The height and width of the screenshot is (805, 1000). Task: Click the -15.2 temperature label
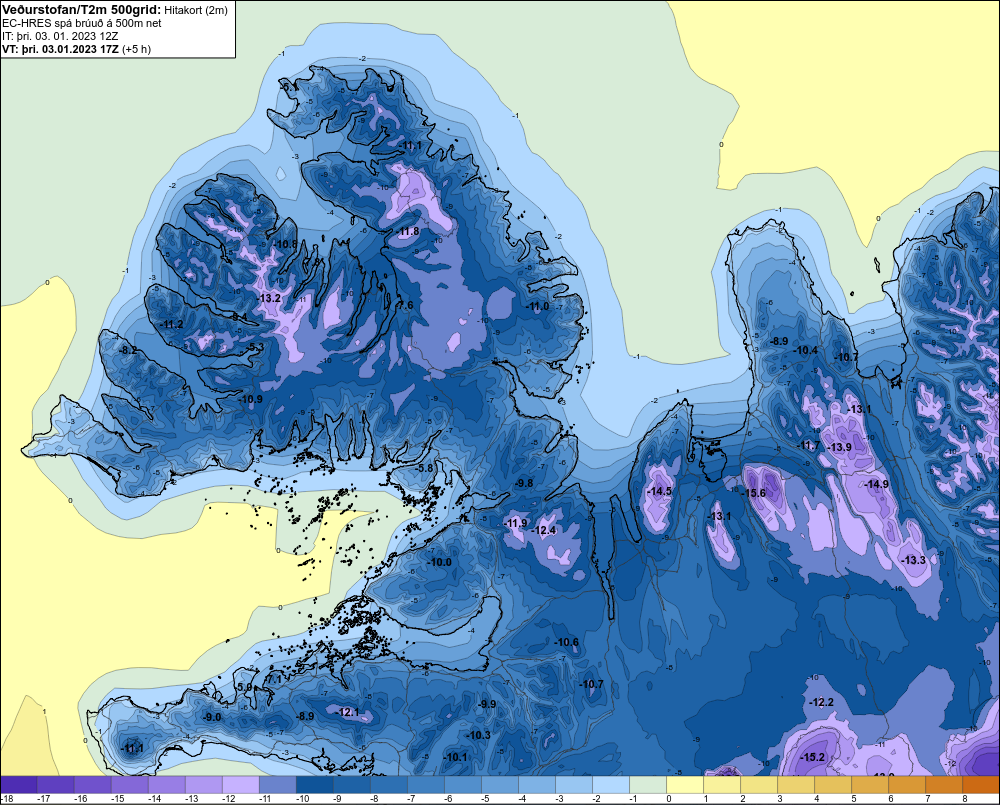[x=812, y=757]
